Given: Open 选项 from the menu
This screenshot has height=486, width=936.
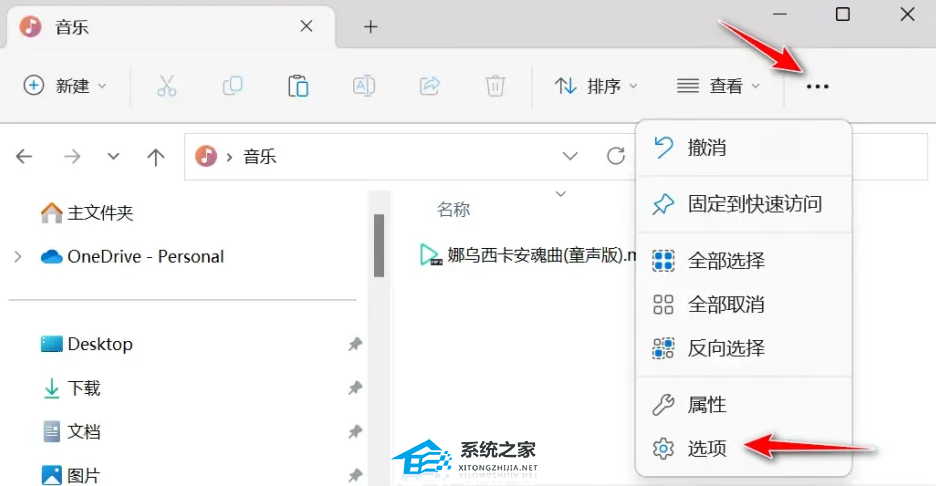Looking at the screenshot, I should point(744,448).
